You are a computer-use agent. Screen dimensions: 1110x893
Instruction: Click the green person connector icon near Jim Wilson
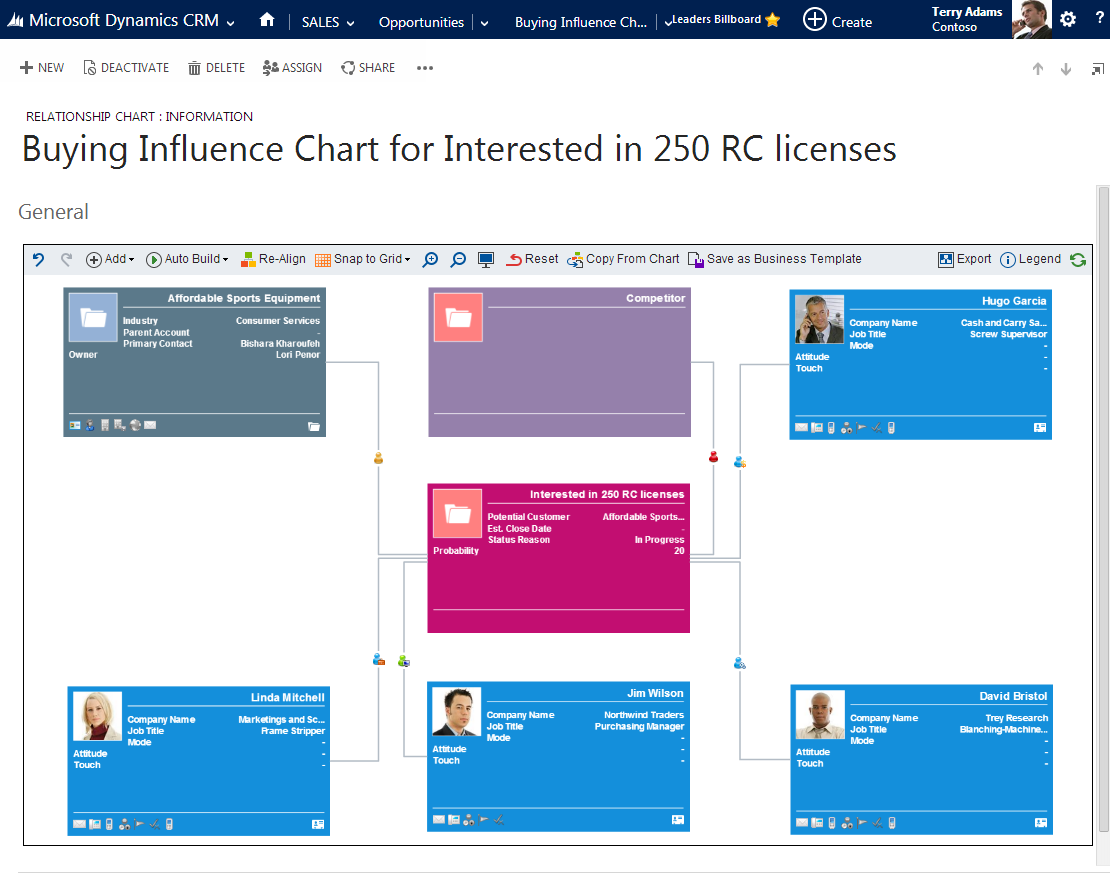pos(404,661)
